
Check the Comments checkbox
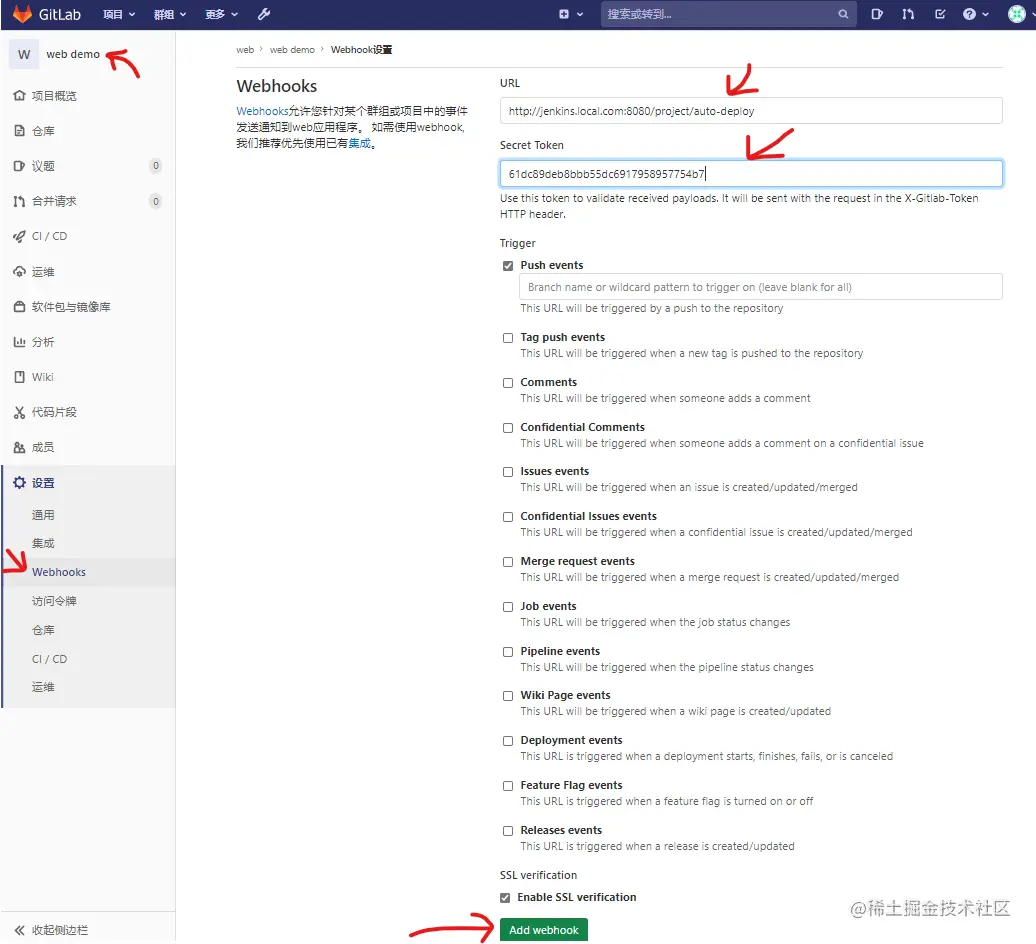click(x=507, y=382)
